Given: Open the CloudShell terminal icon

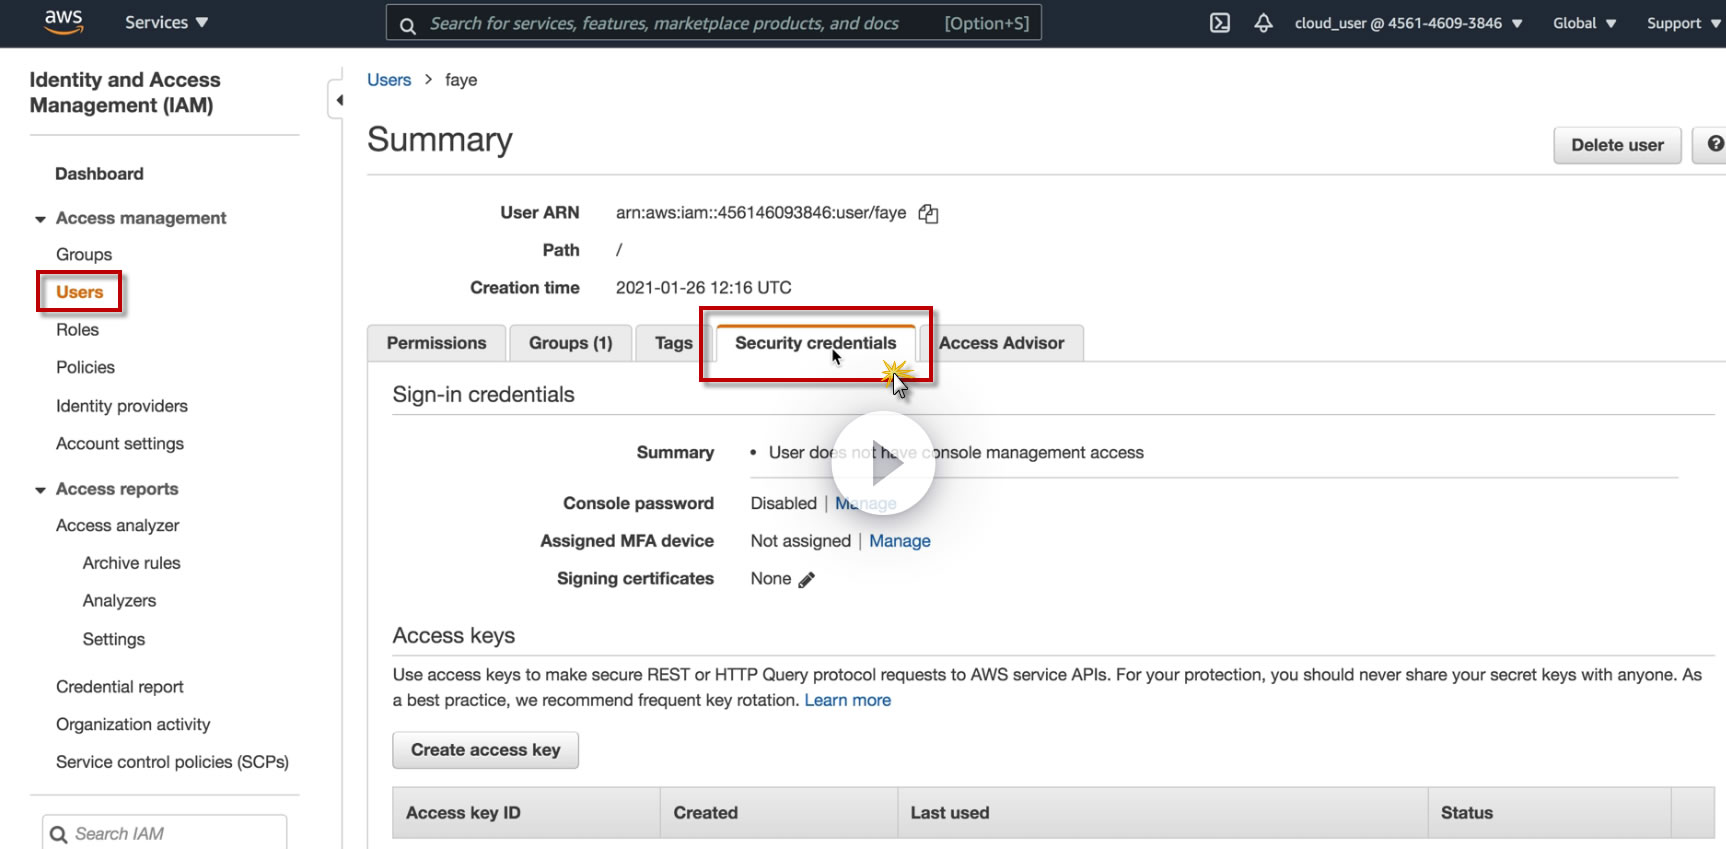Looking at the screenshot, I should [1220, 23].
